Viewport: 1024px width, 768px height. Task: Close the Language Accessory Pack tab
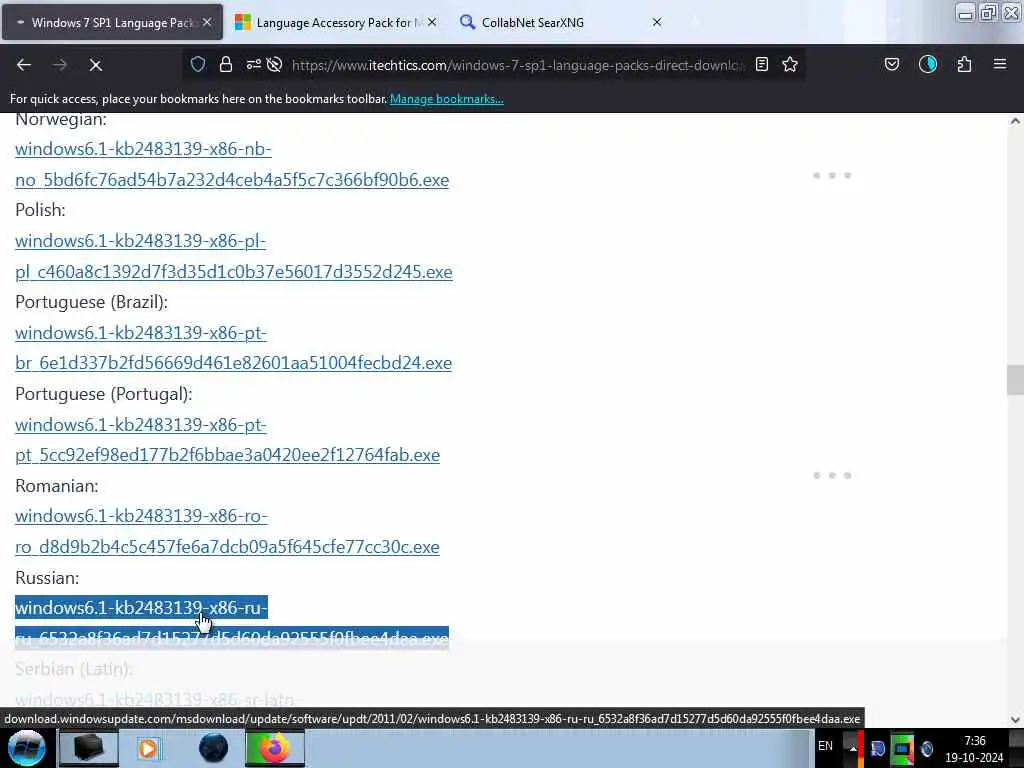pos(432,22)
